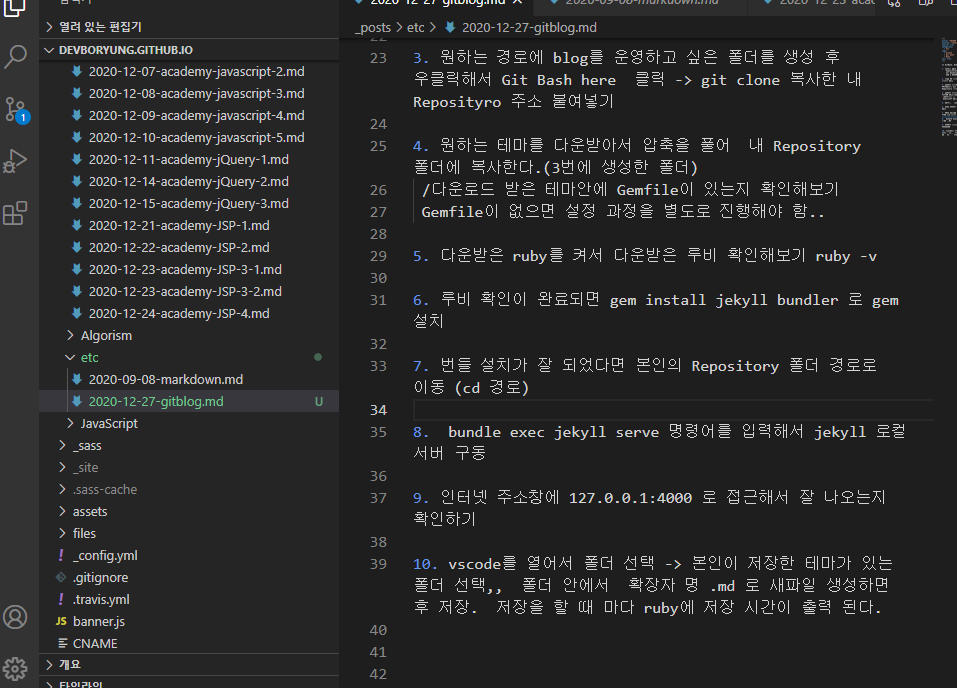957x688 pixels.
Task: Click line number 31 in gutter
Action: click(x=378, y=300)
